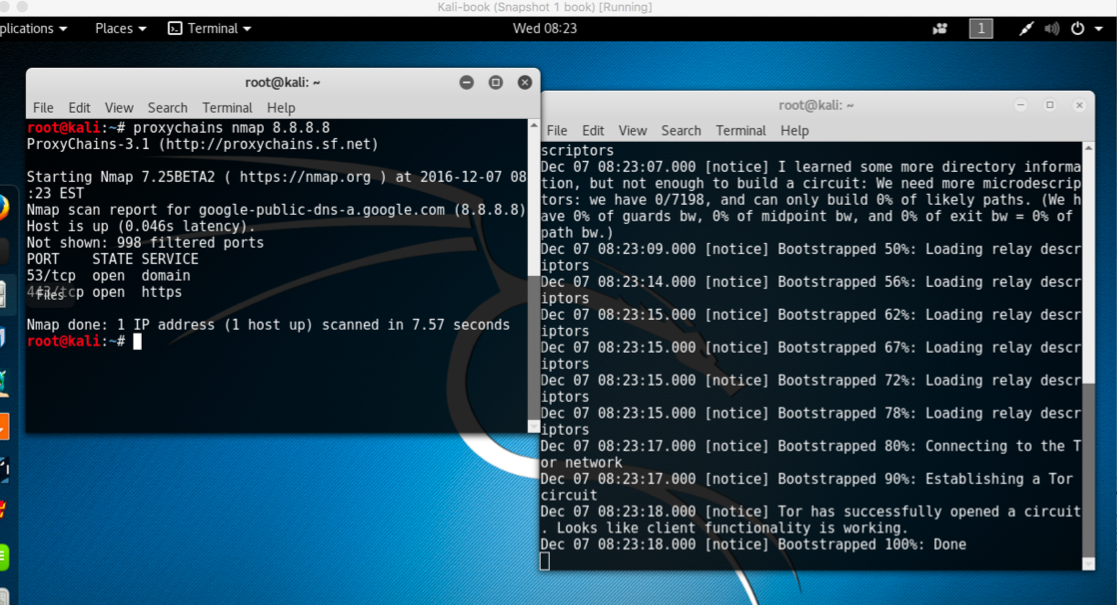
Task: Open Terminal menu in left terminal
Action: (x=227, y=108)
